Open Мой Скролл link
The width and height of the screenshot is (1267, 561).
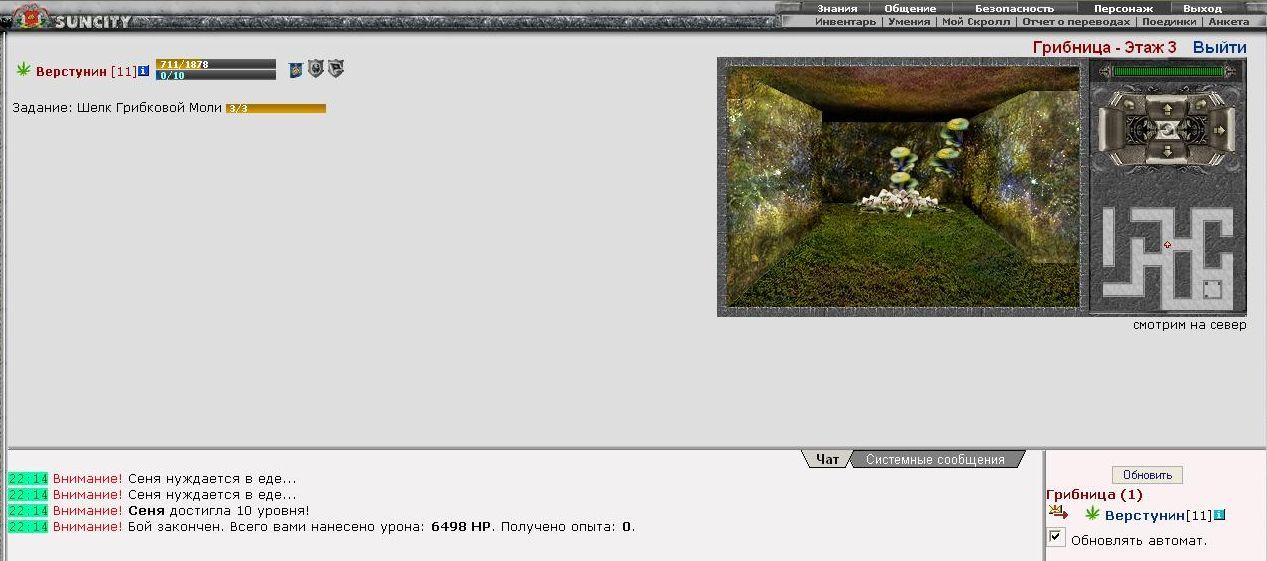(976, 21)
